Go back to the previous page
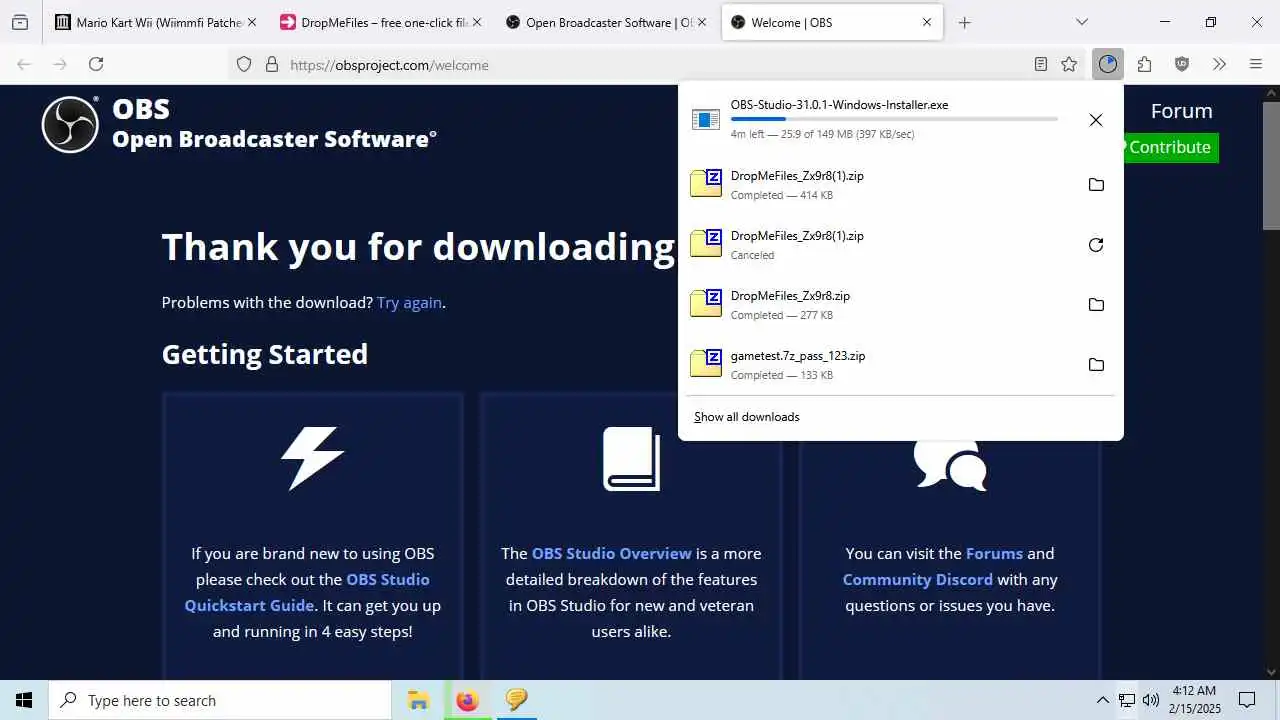The image size is (1280, 720). [24, 64]
